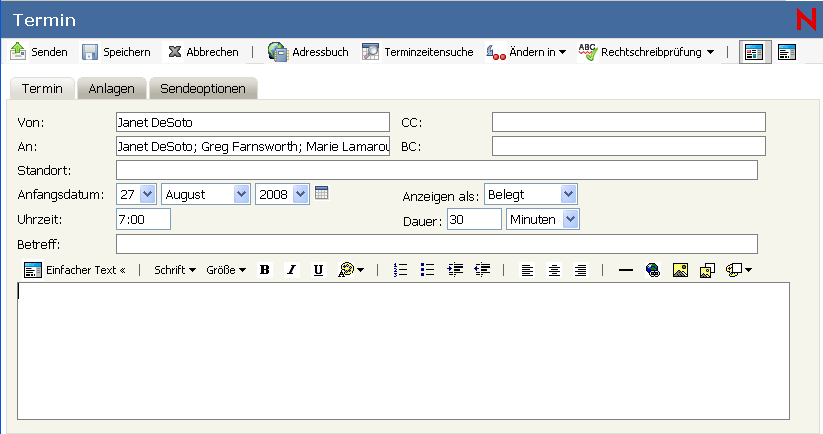The width and height of the screenshot is (823, 434).
Task: Open the Ändern in menu
Action: pos(526,52)
